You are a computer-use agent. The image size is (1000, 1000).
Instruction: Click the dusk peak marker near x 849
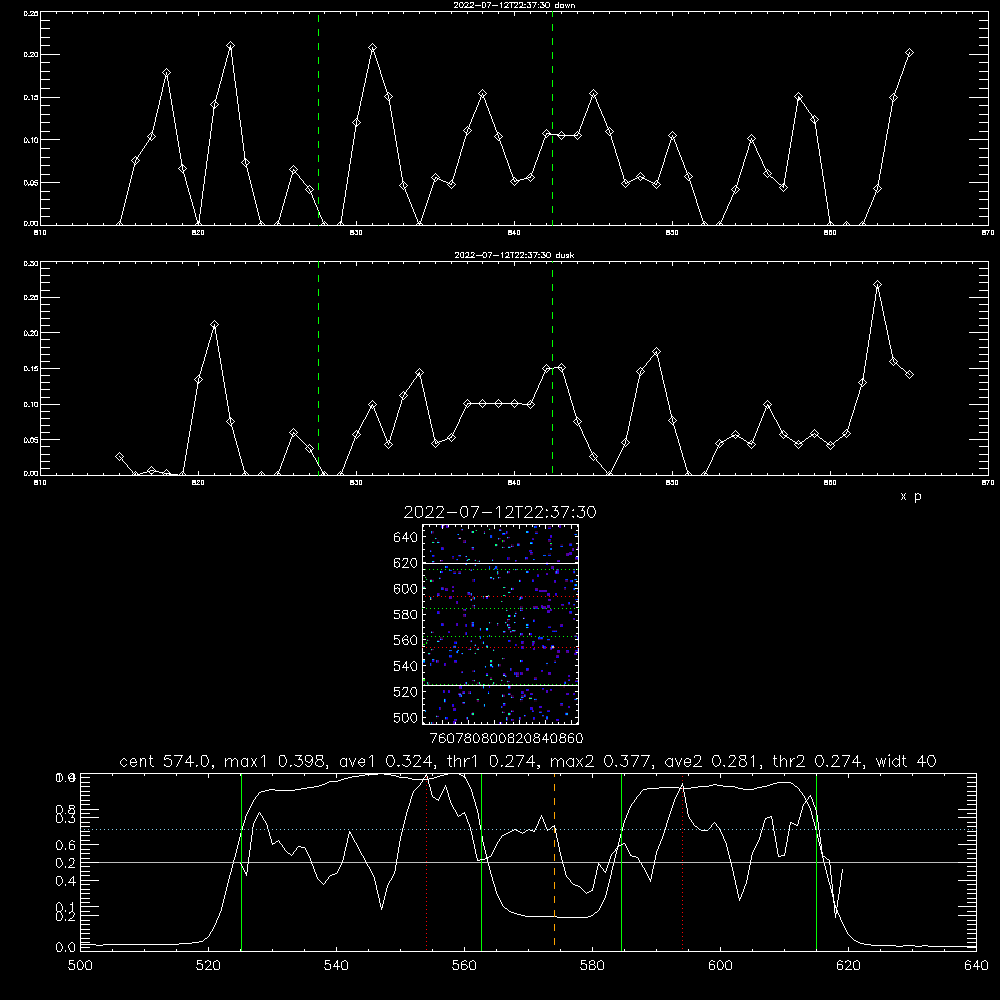[656, 352]
